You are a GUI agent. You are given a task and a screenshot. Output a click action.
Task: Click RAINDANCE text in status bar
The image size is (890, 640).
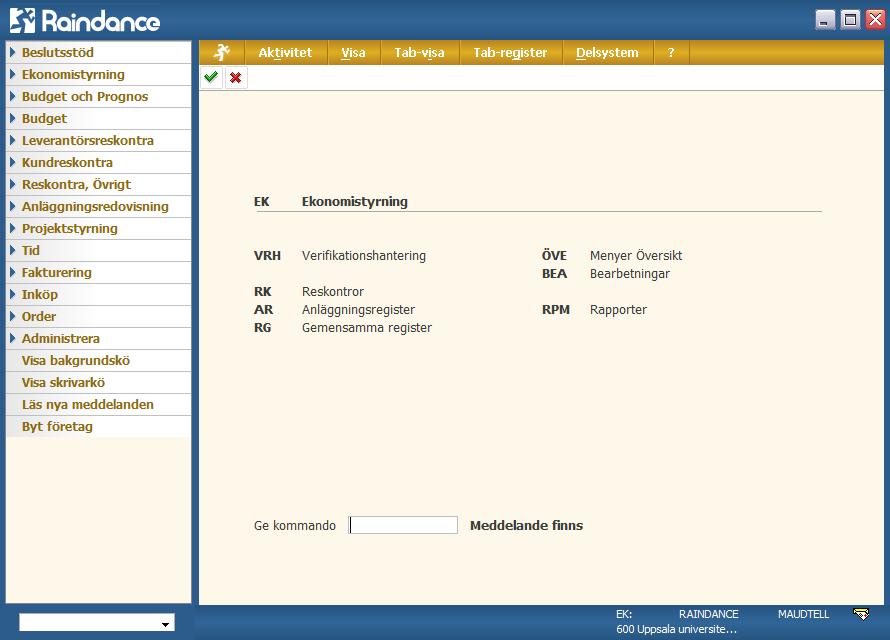(x=708, y=614)
